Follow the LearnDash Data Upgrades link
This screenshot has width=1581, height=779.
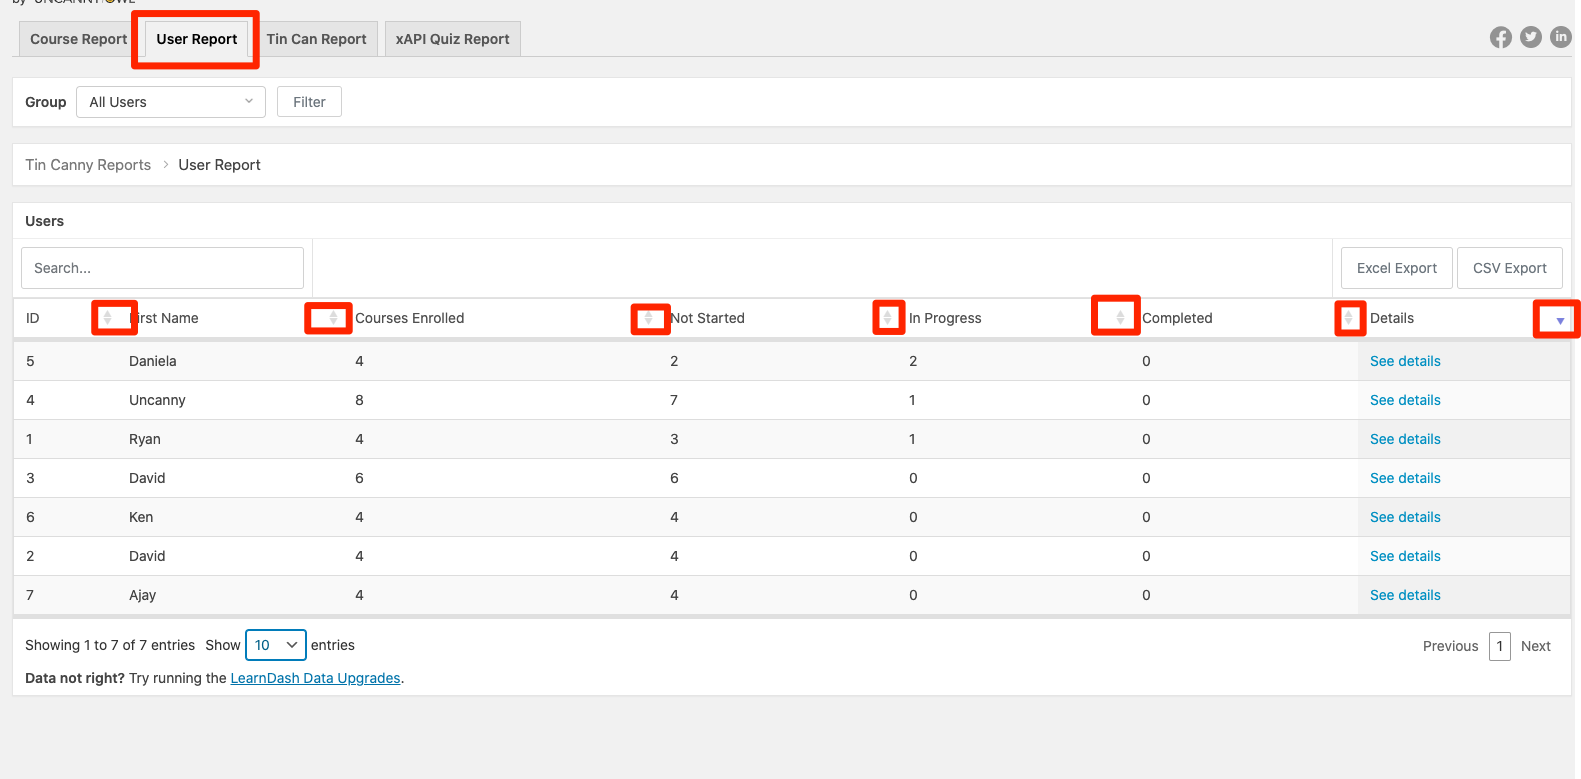tap(315, 678)
